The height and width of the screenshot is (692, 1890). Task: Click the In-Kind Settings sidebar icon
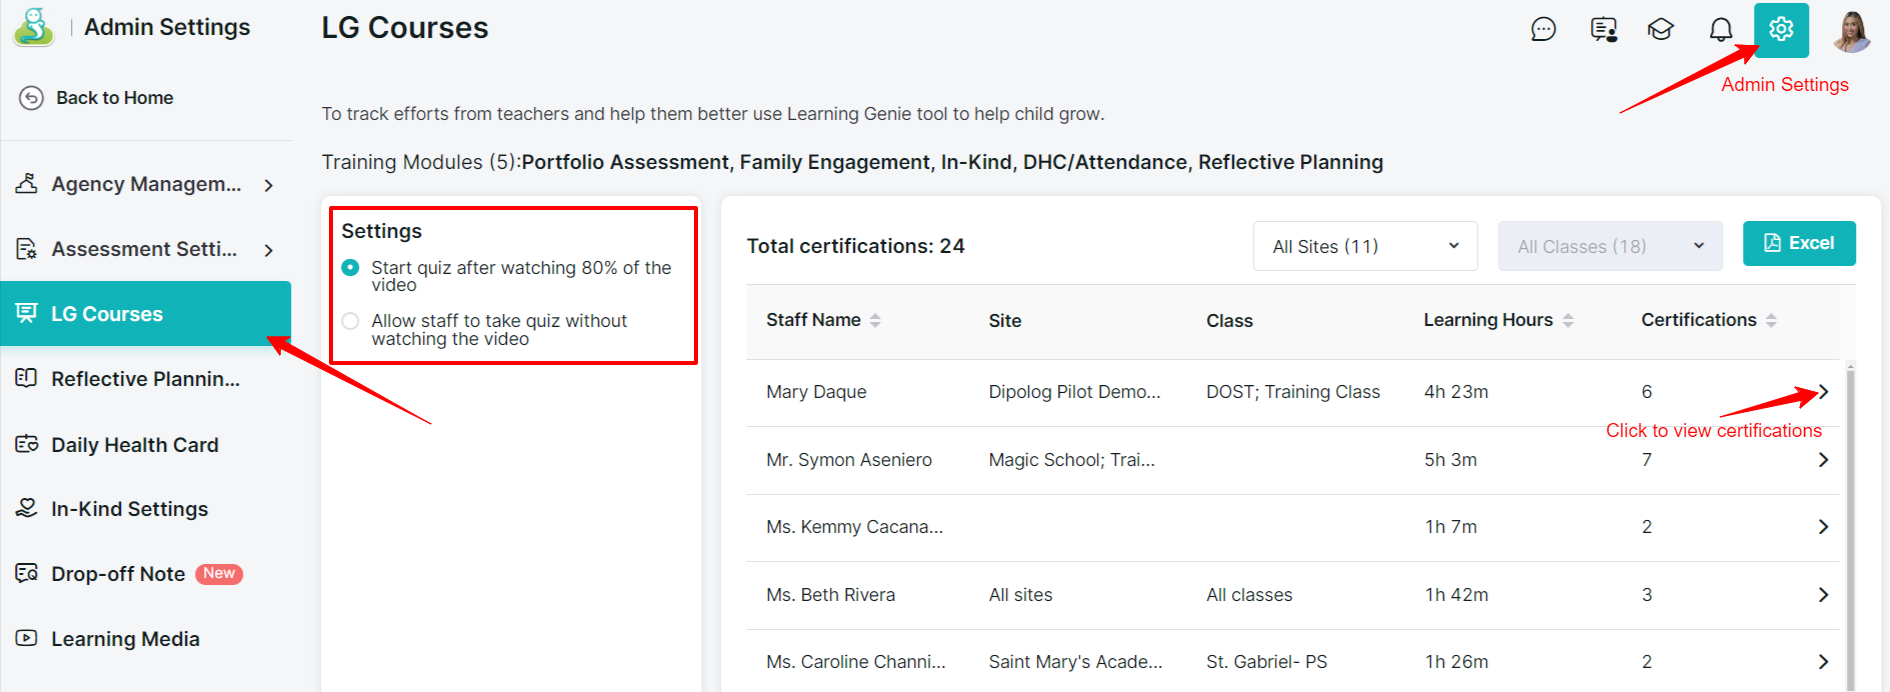click(x=27, y=508)
